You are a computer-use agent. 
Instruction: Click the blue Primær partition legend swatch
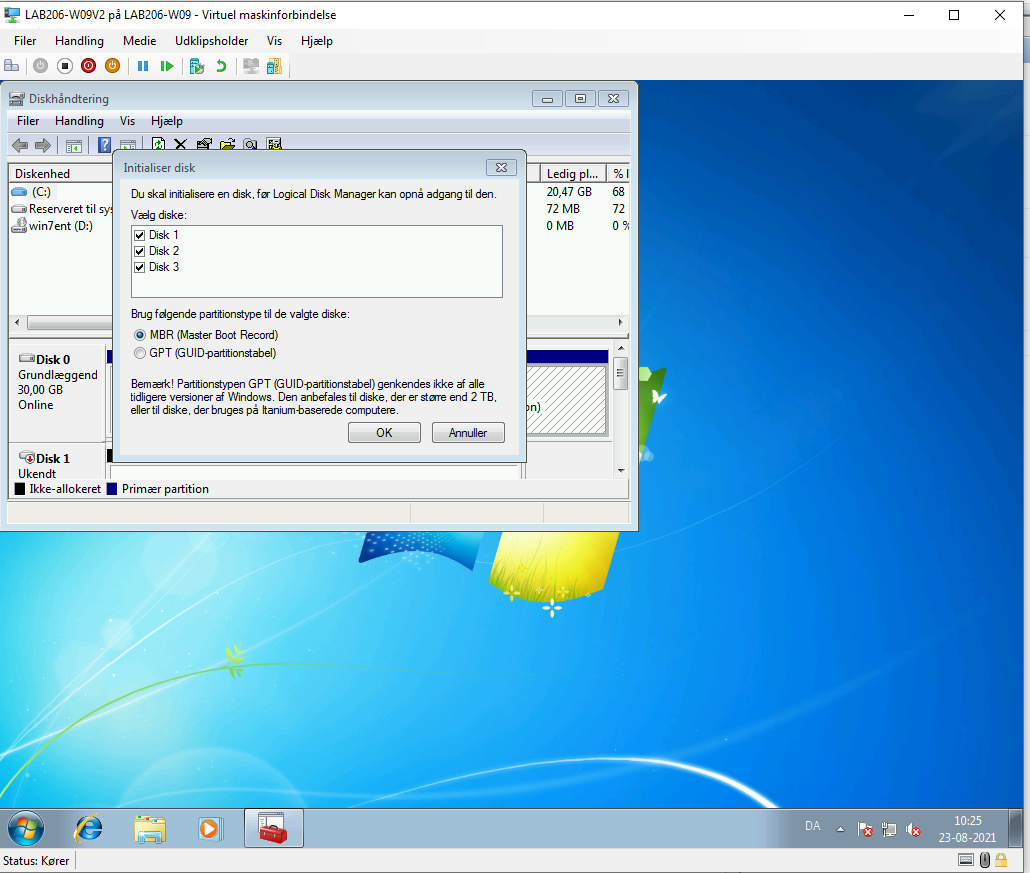point(112,489)
